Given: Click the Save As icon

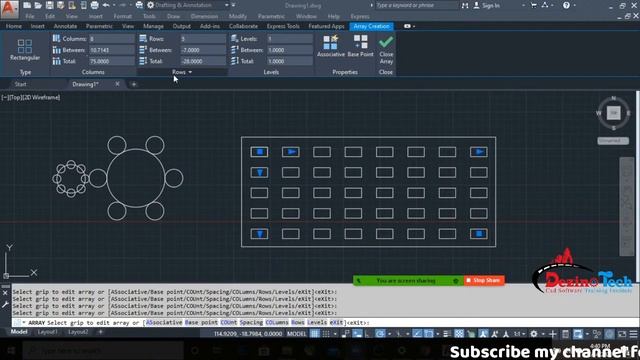Looking at the screenshot, I should click(60, 5).
